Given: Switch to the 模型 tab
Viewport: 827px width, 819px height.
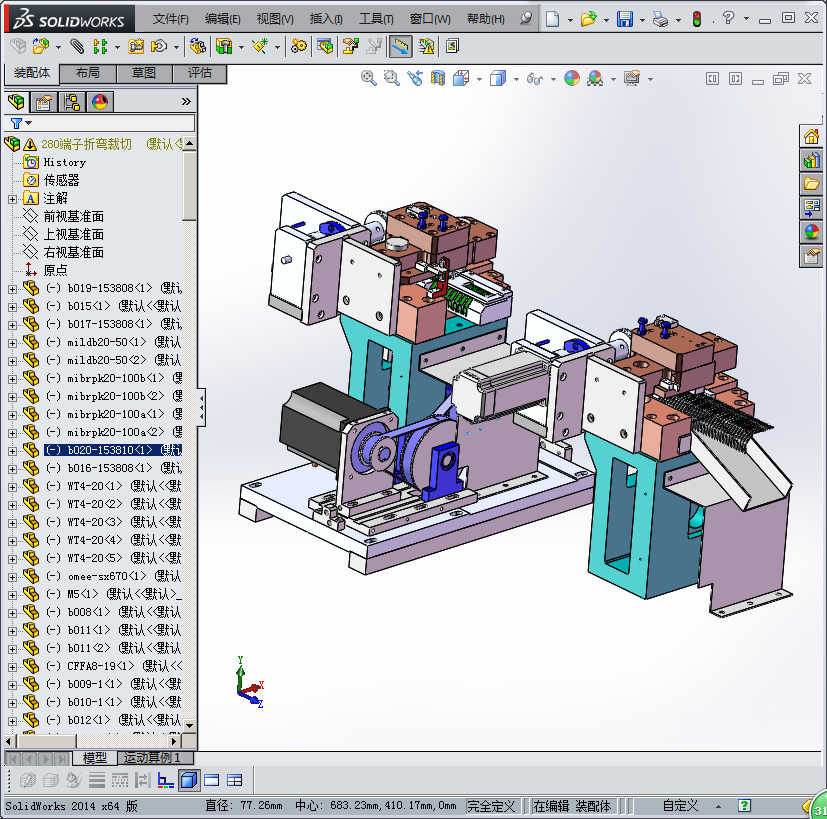Looking at the screenshot, I should pyautogui.click(x=94, y=758).
